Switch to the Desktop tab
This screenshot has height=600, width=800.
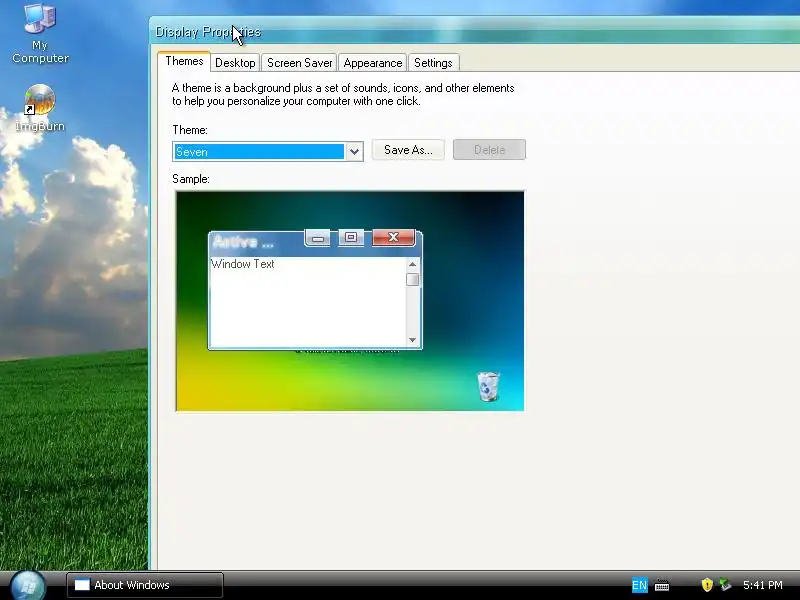pyautogui.click(x=235, y=63)
